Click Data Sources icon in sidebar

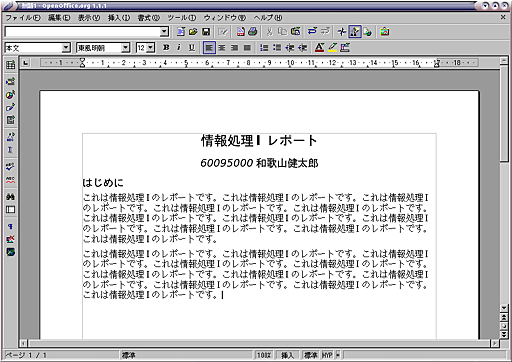pos(10,209)
